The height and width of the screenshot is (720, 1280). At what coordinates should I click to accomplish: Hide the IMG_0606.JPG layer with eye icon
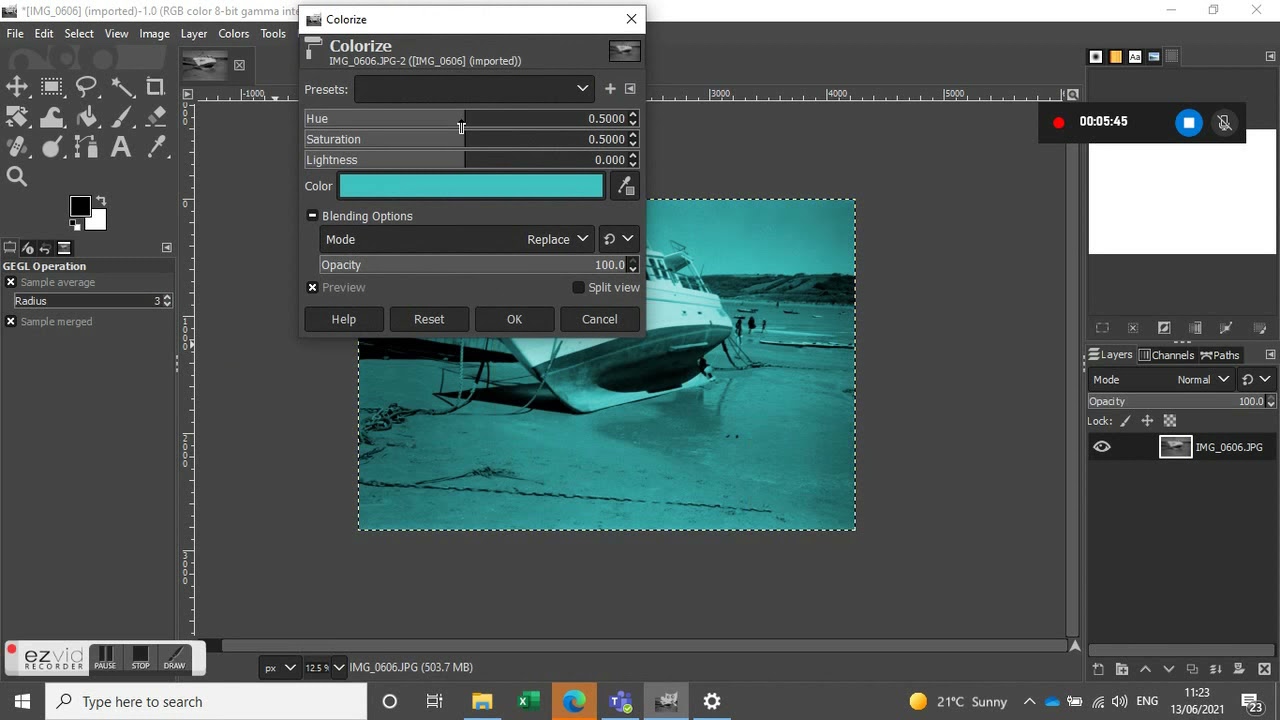[1102, 447]
